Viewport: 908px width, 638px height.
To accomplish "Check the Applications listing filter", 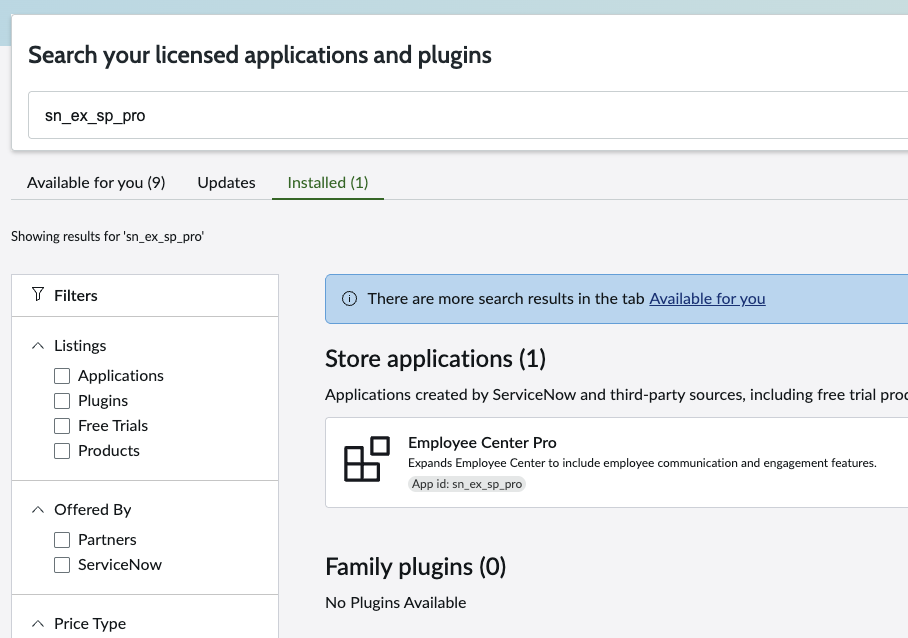I will (62, 376).
